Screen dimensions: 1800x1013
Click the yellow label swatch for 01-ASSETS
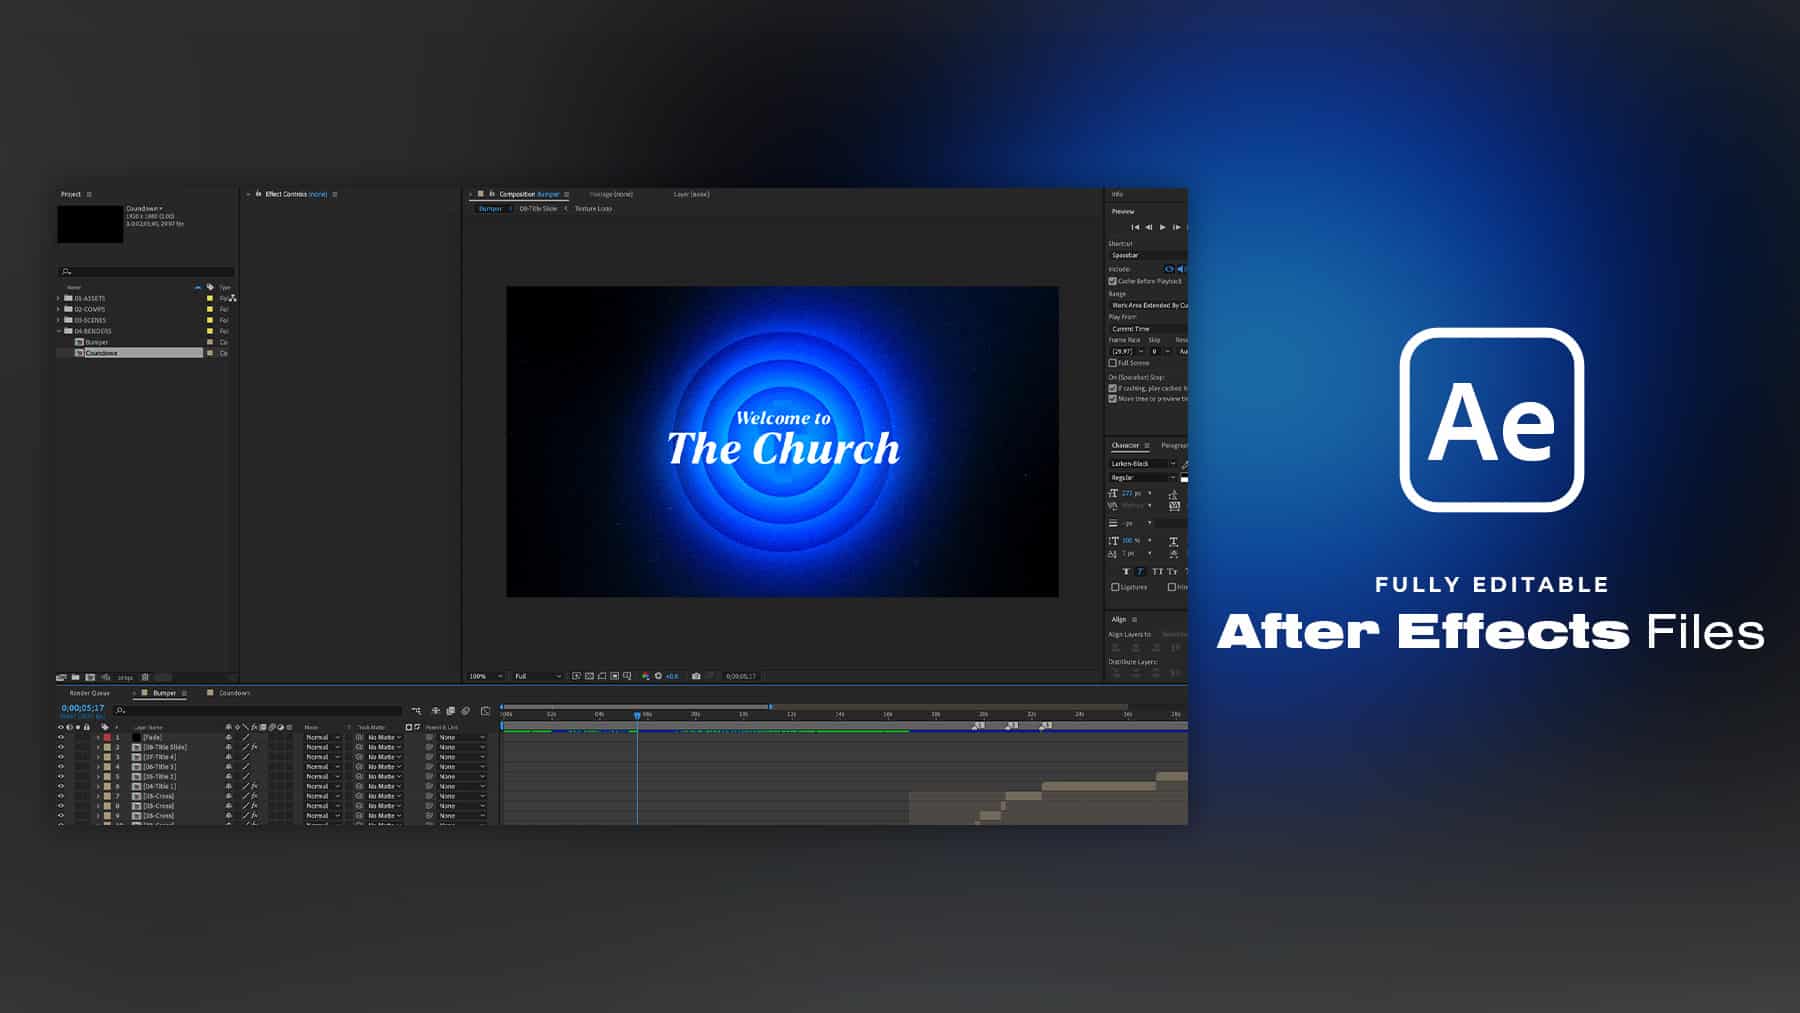(210, 298)
